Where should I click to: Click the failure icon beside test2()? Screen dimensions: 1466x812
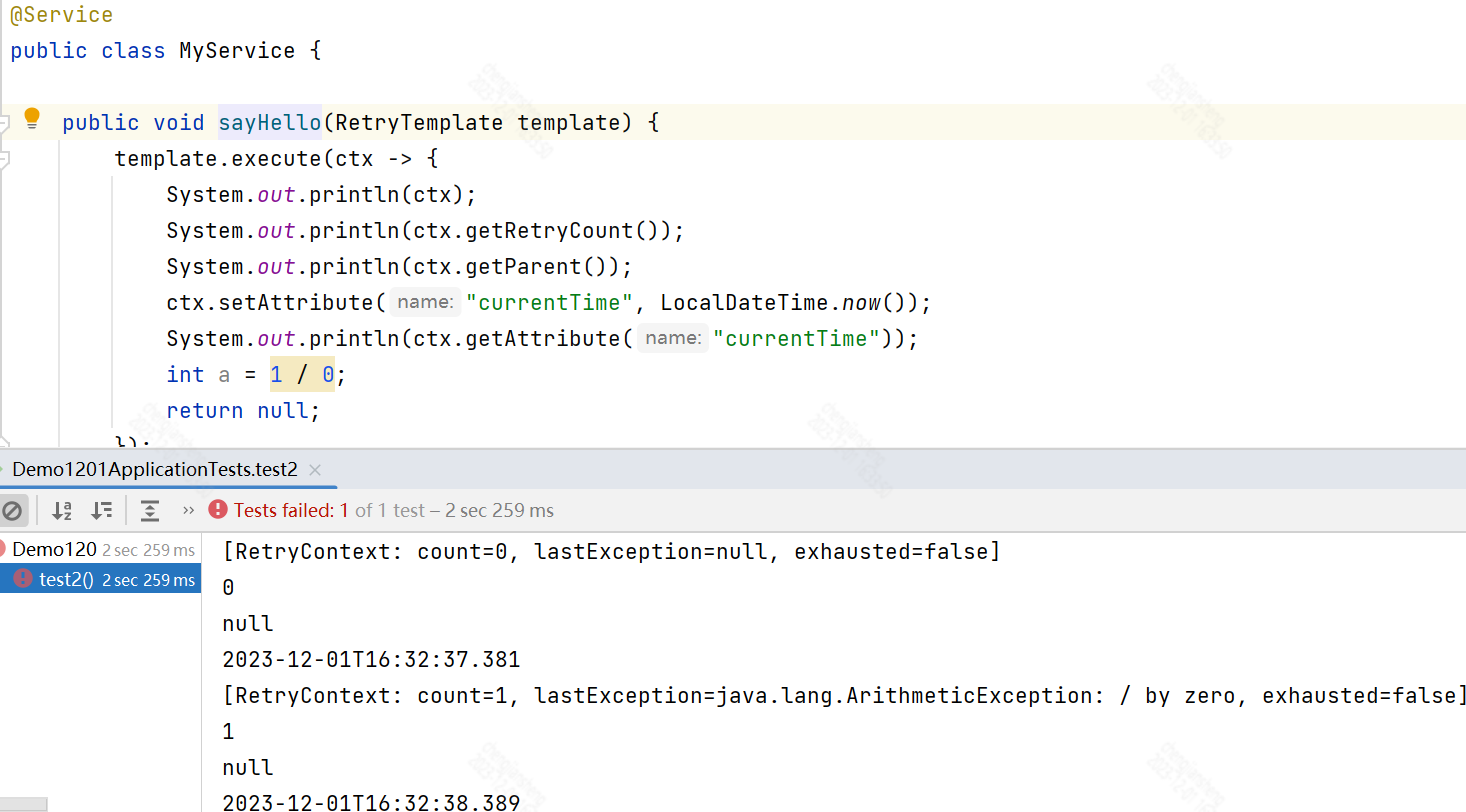point(22,578)
